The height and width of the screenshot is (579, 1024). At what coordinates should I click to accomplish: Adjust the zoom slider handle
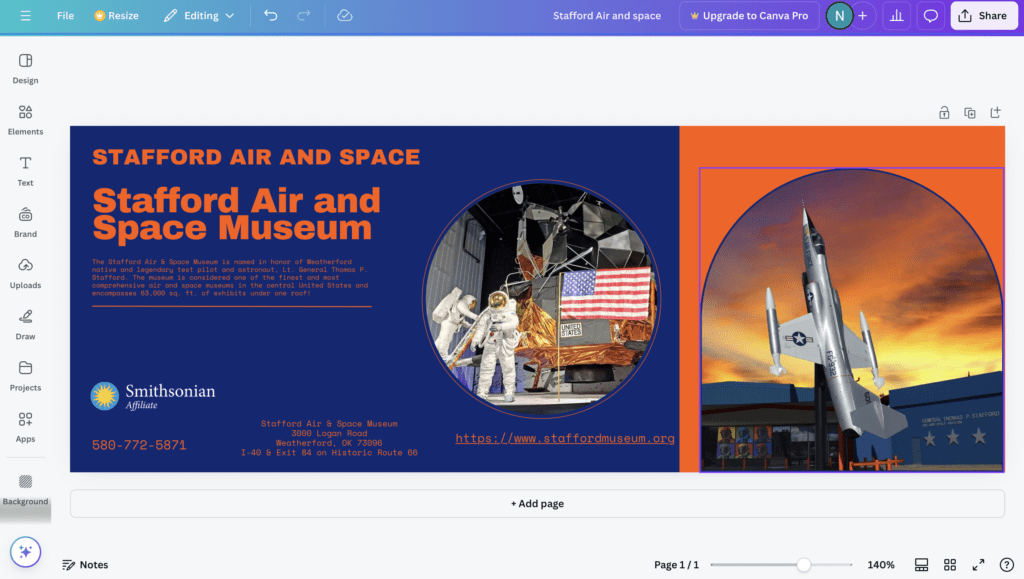tap(804, 565)
